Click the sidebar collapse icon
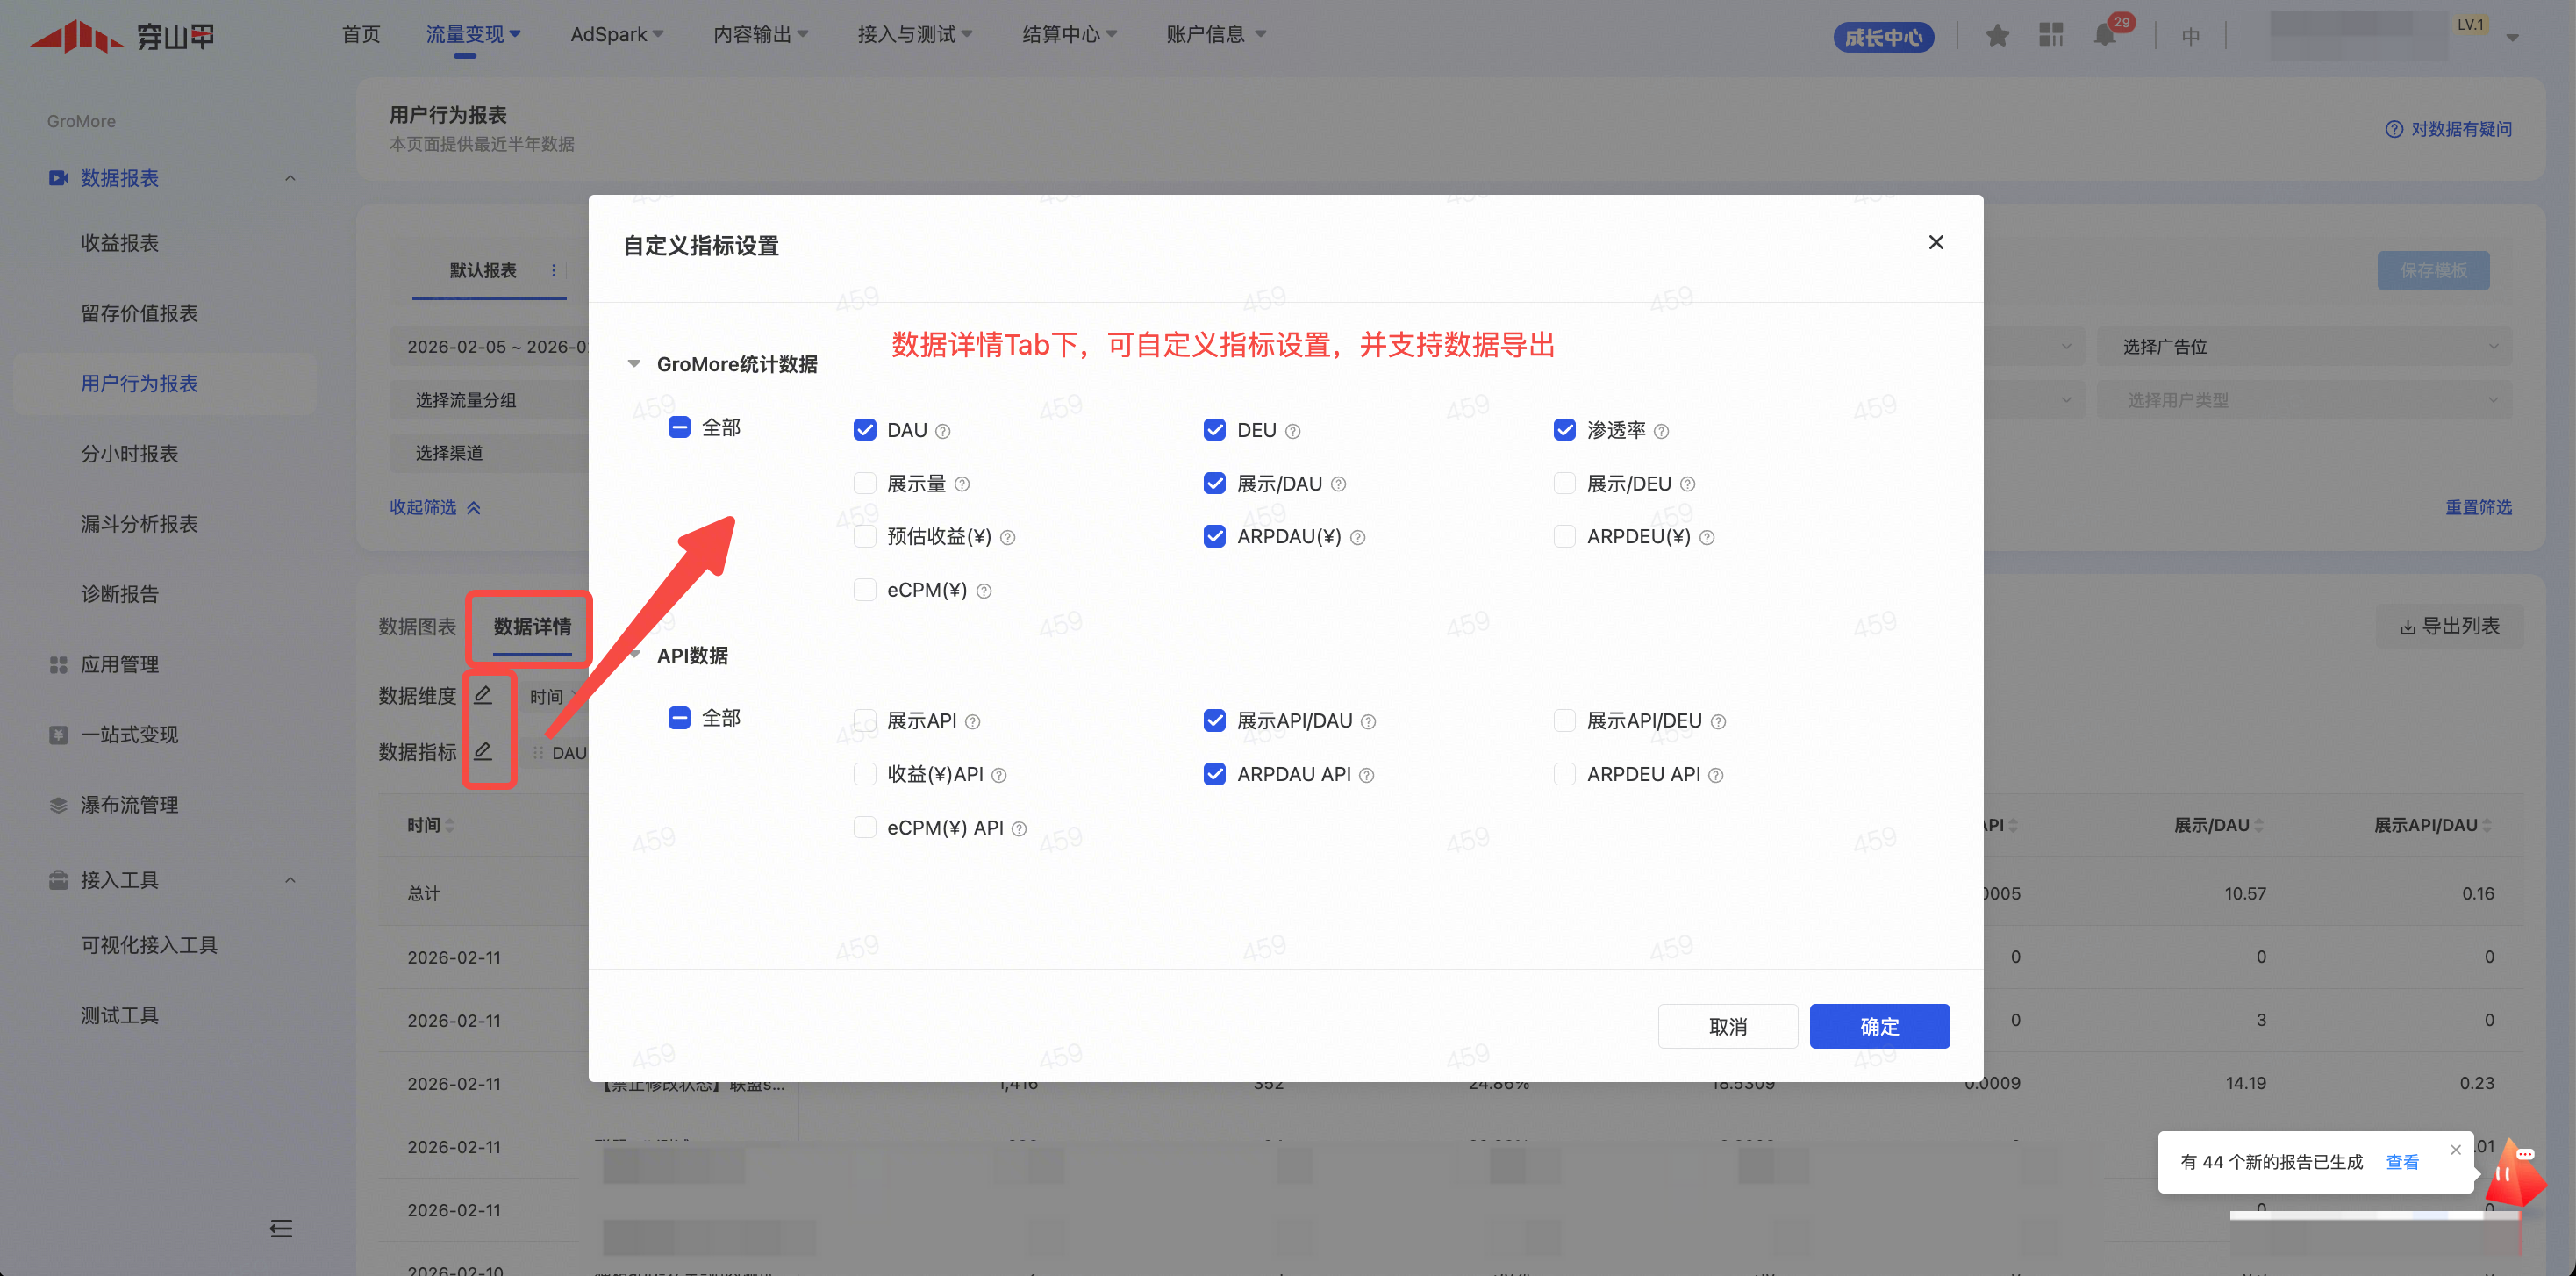 [281, 1228]
